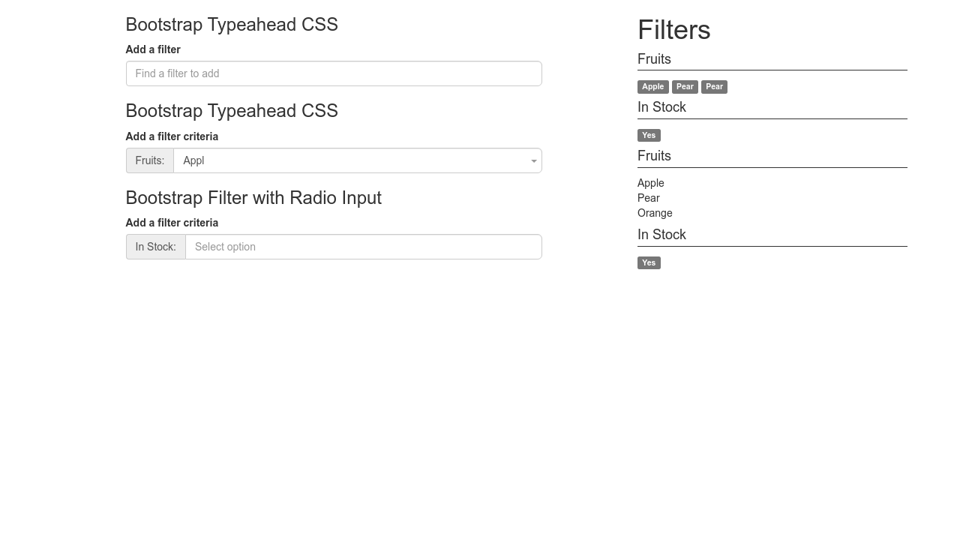This screenshot has width=960, height=540.
Task: Click the "Fruits:" input addon label
Action: 150,161
